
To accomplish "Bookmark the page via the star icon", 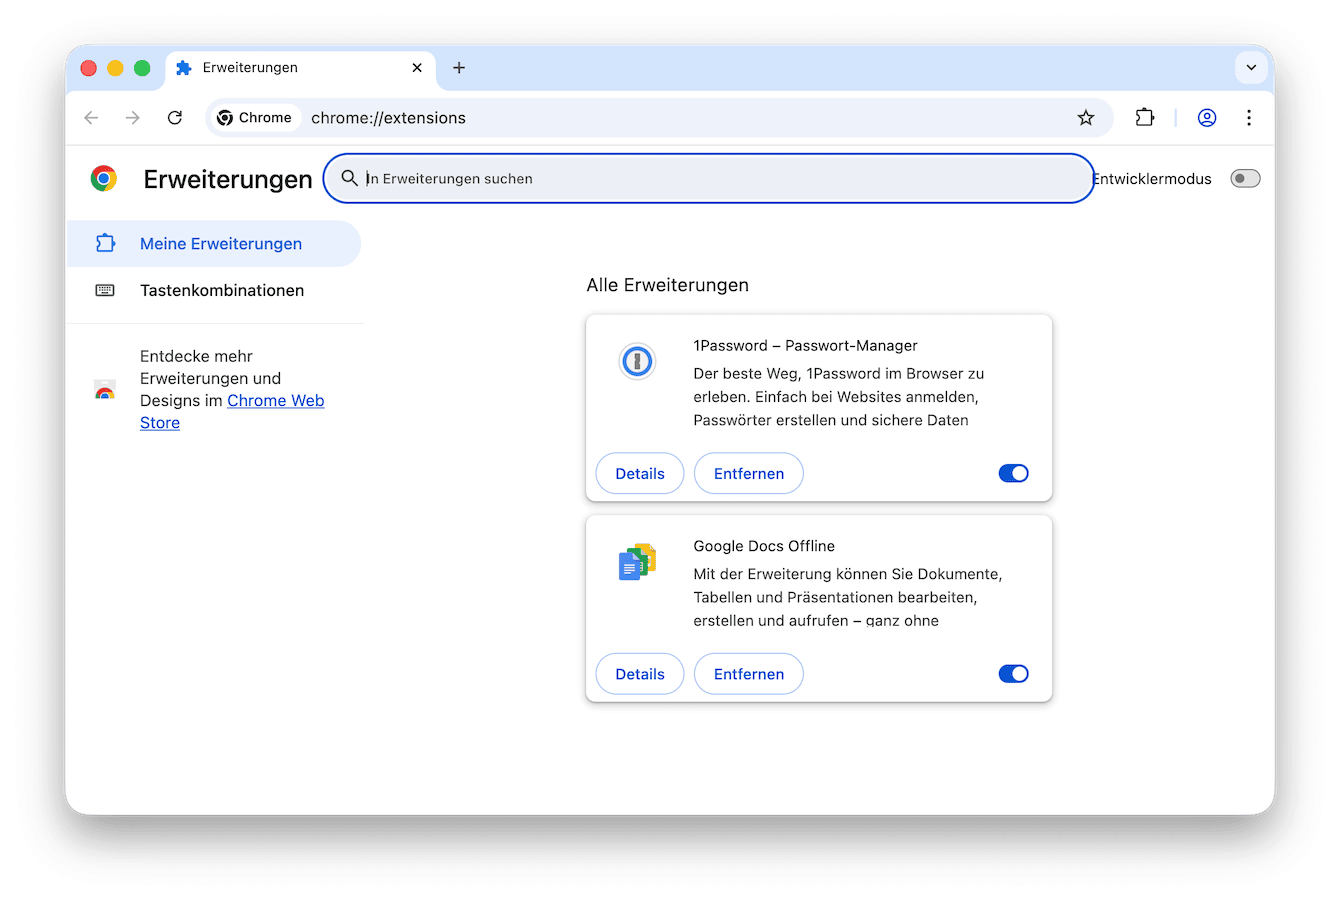I will (x=1086, y=117).
